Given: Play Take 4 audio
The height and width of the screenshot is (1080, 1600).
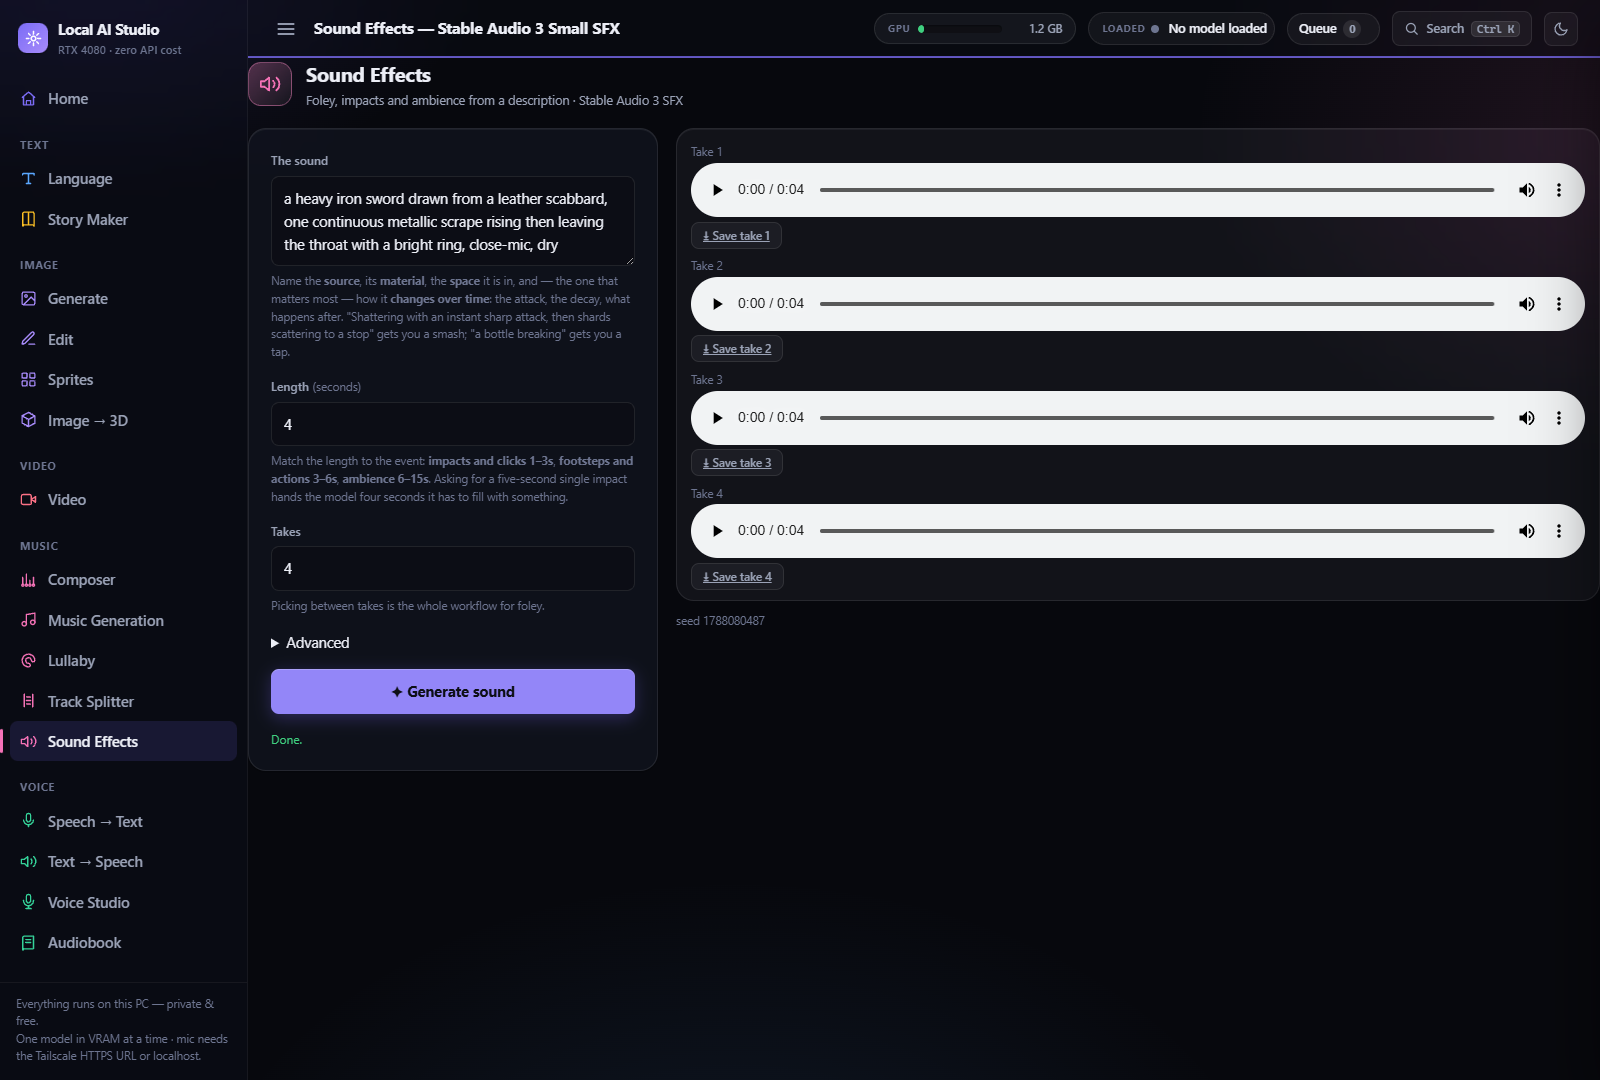Looking at the screenshot, I should (717, 531).
